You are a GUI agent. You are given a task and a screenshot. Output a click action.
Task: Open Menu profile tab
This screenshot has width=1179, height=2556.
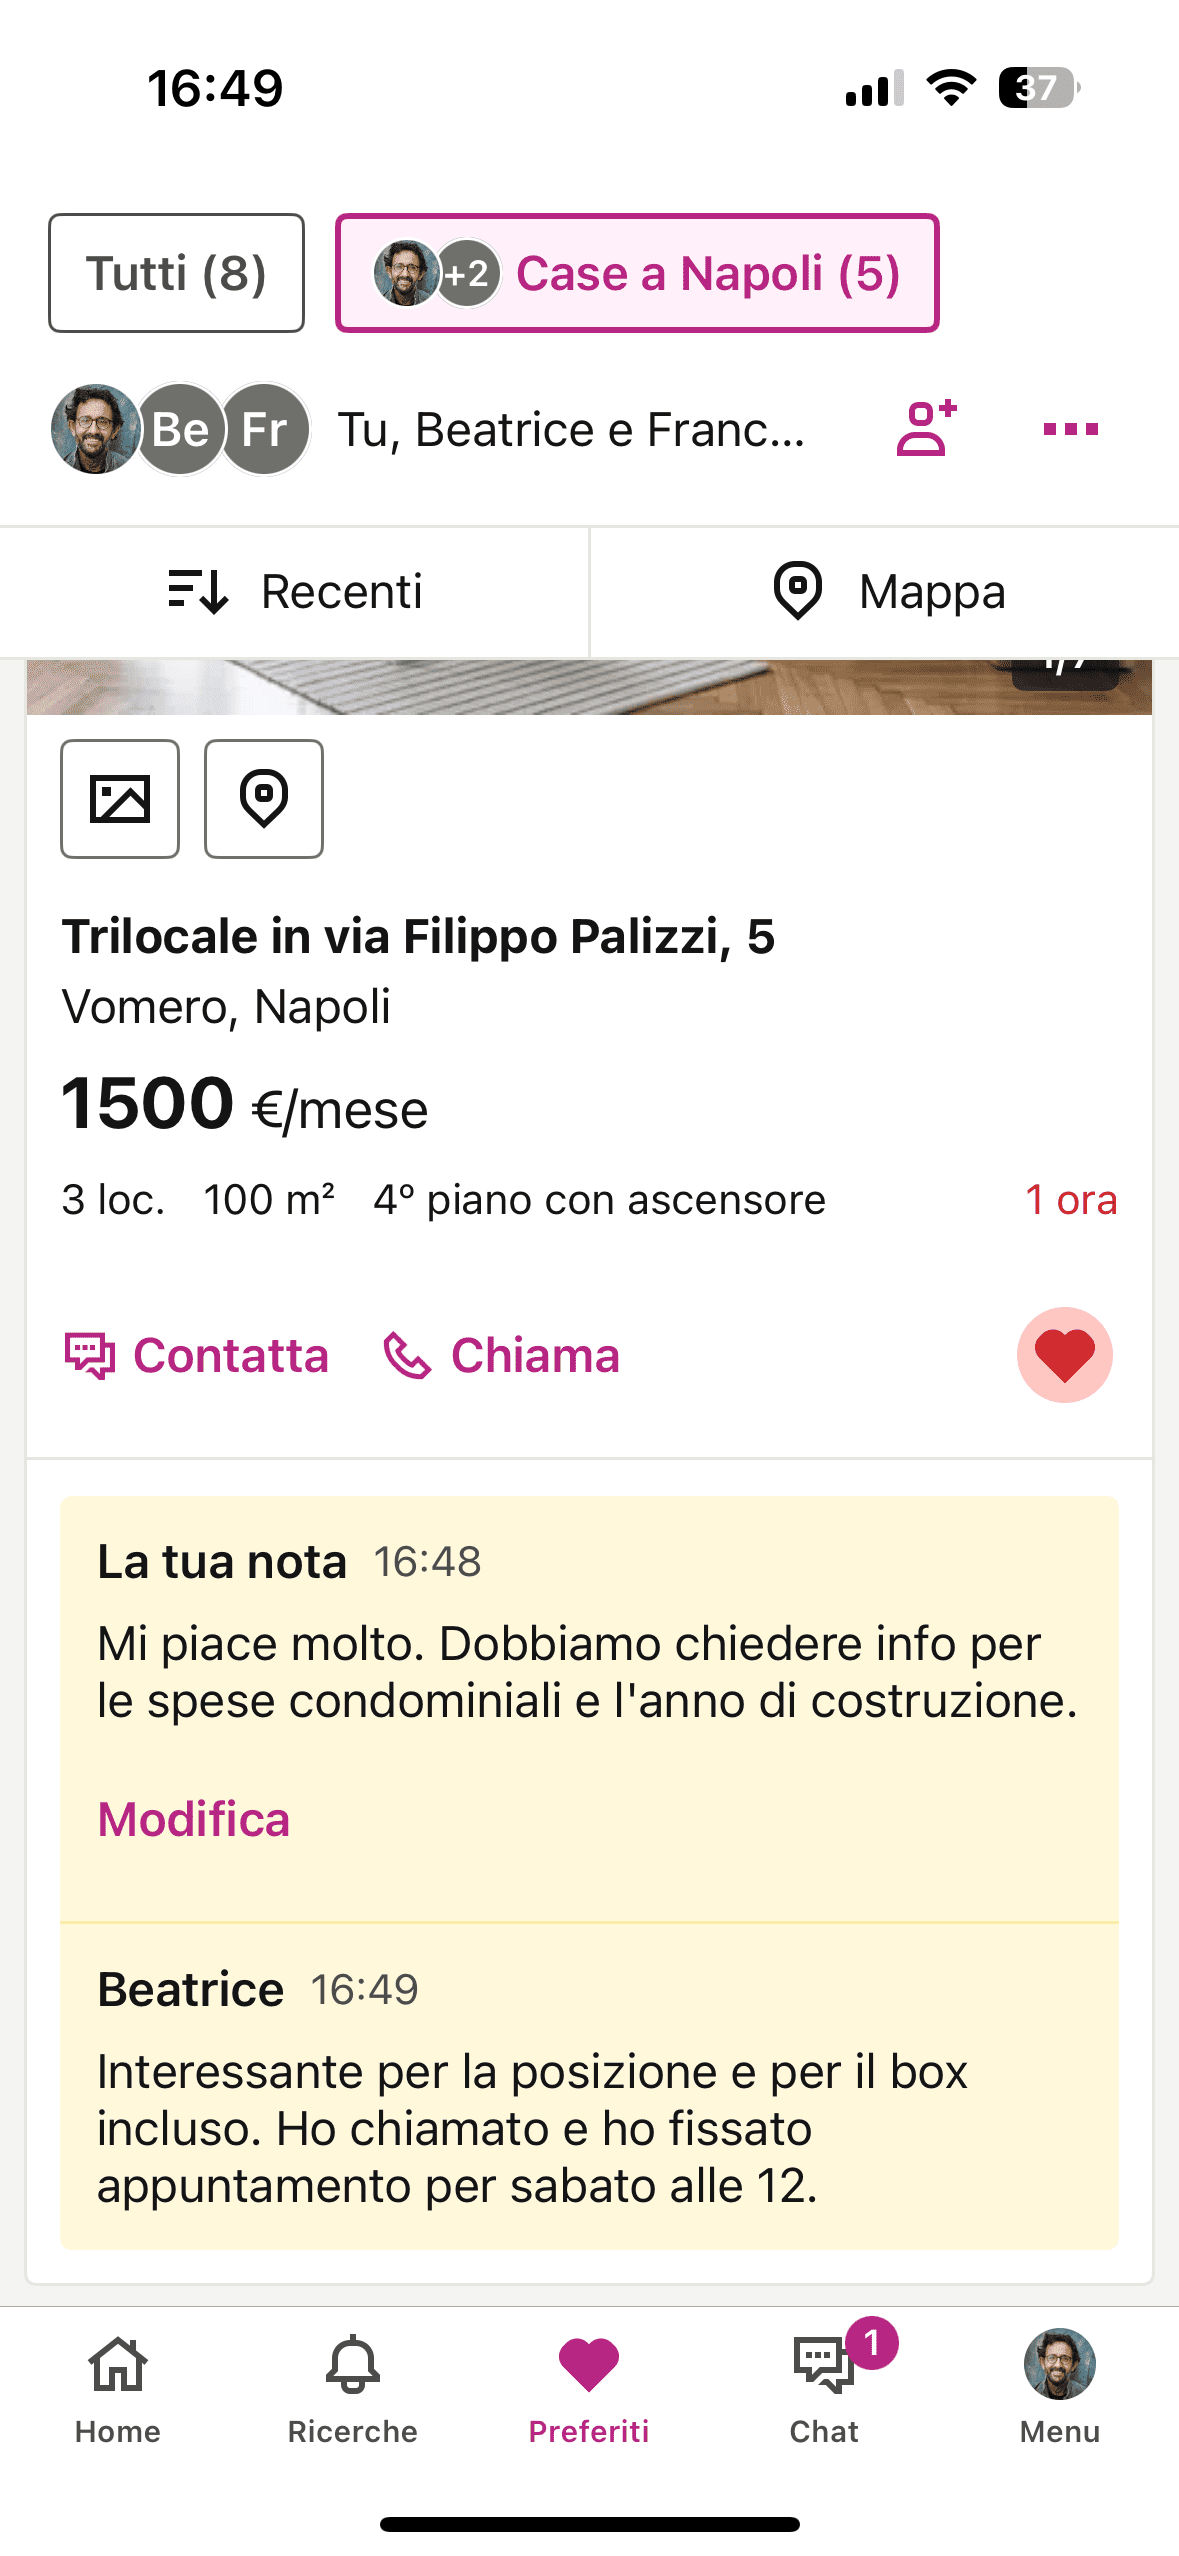(x=1059, y=2388)
